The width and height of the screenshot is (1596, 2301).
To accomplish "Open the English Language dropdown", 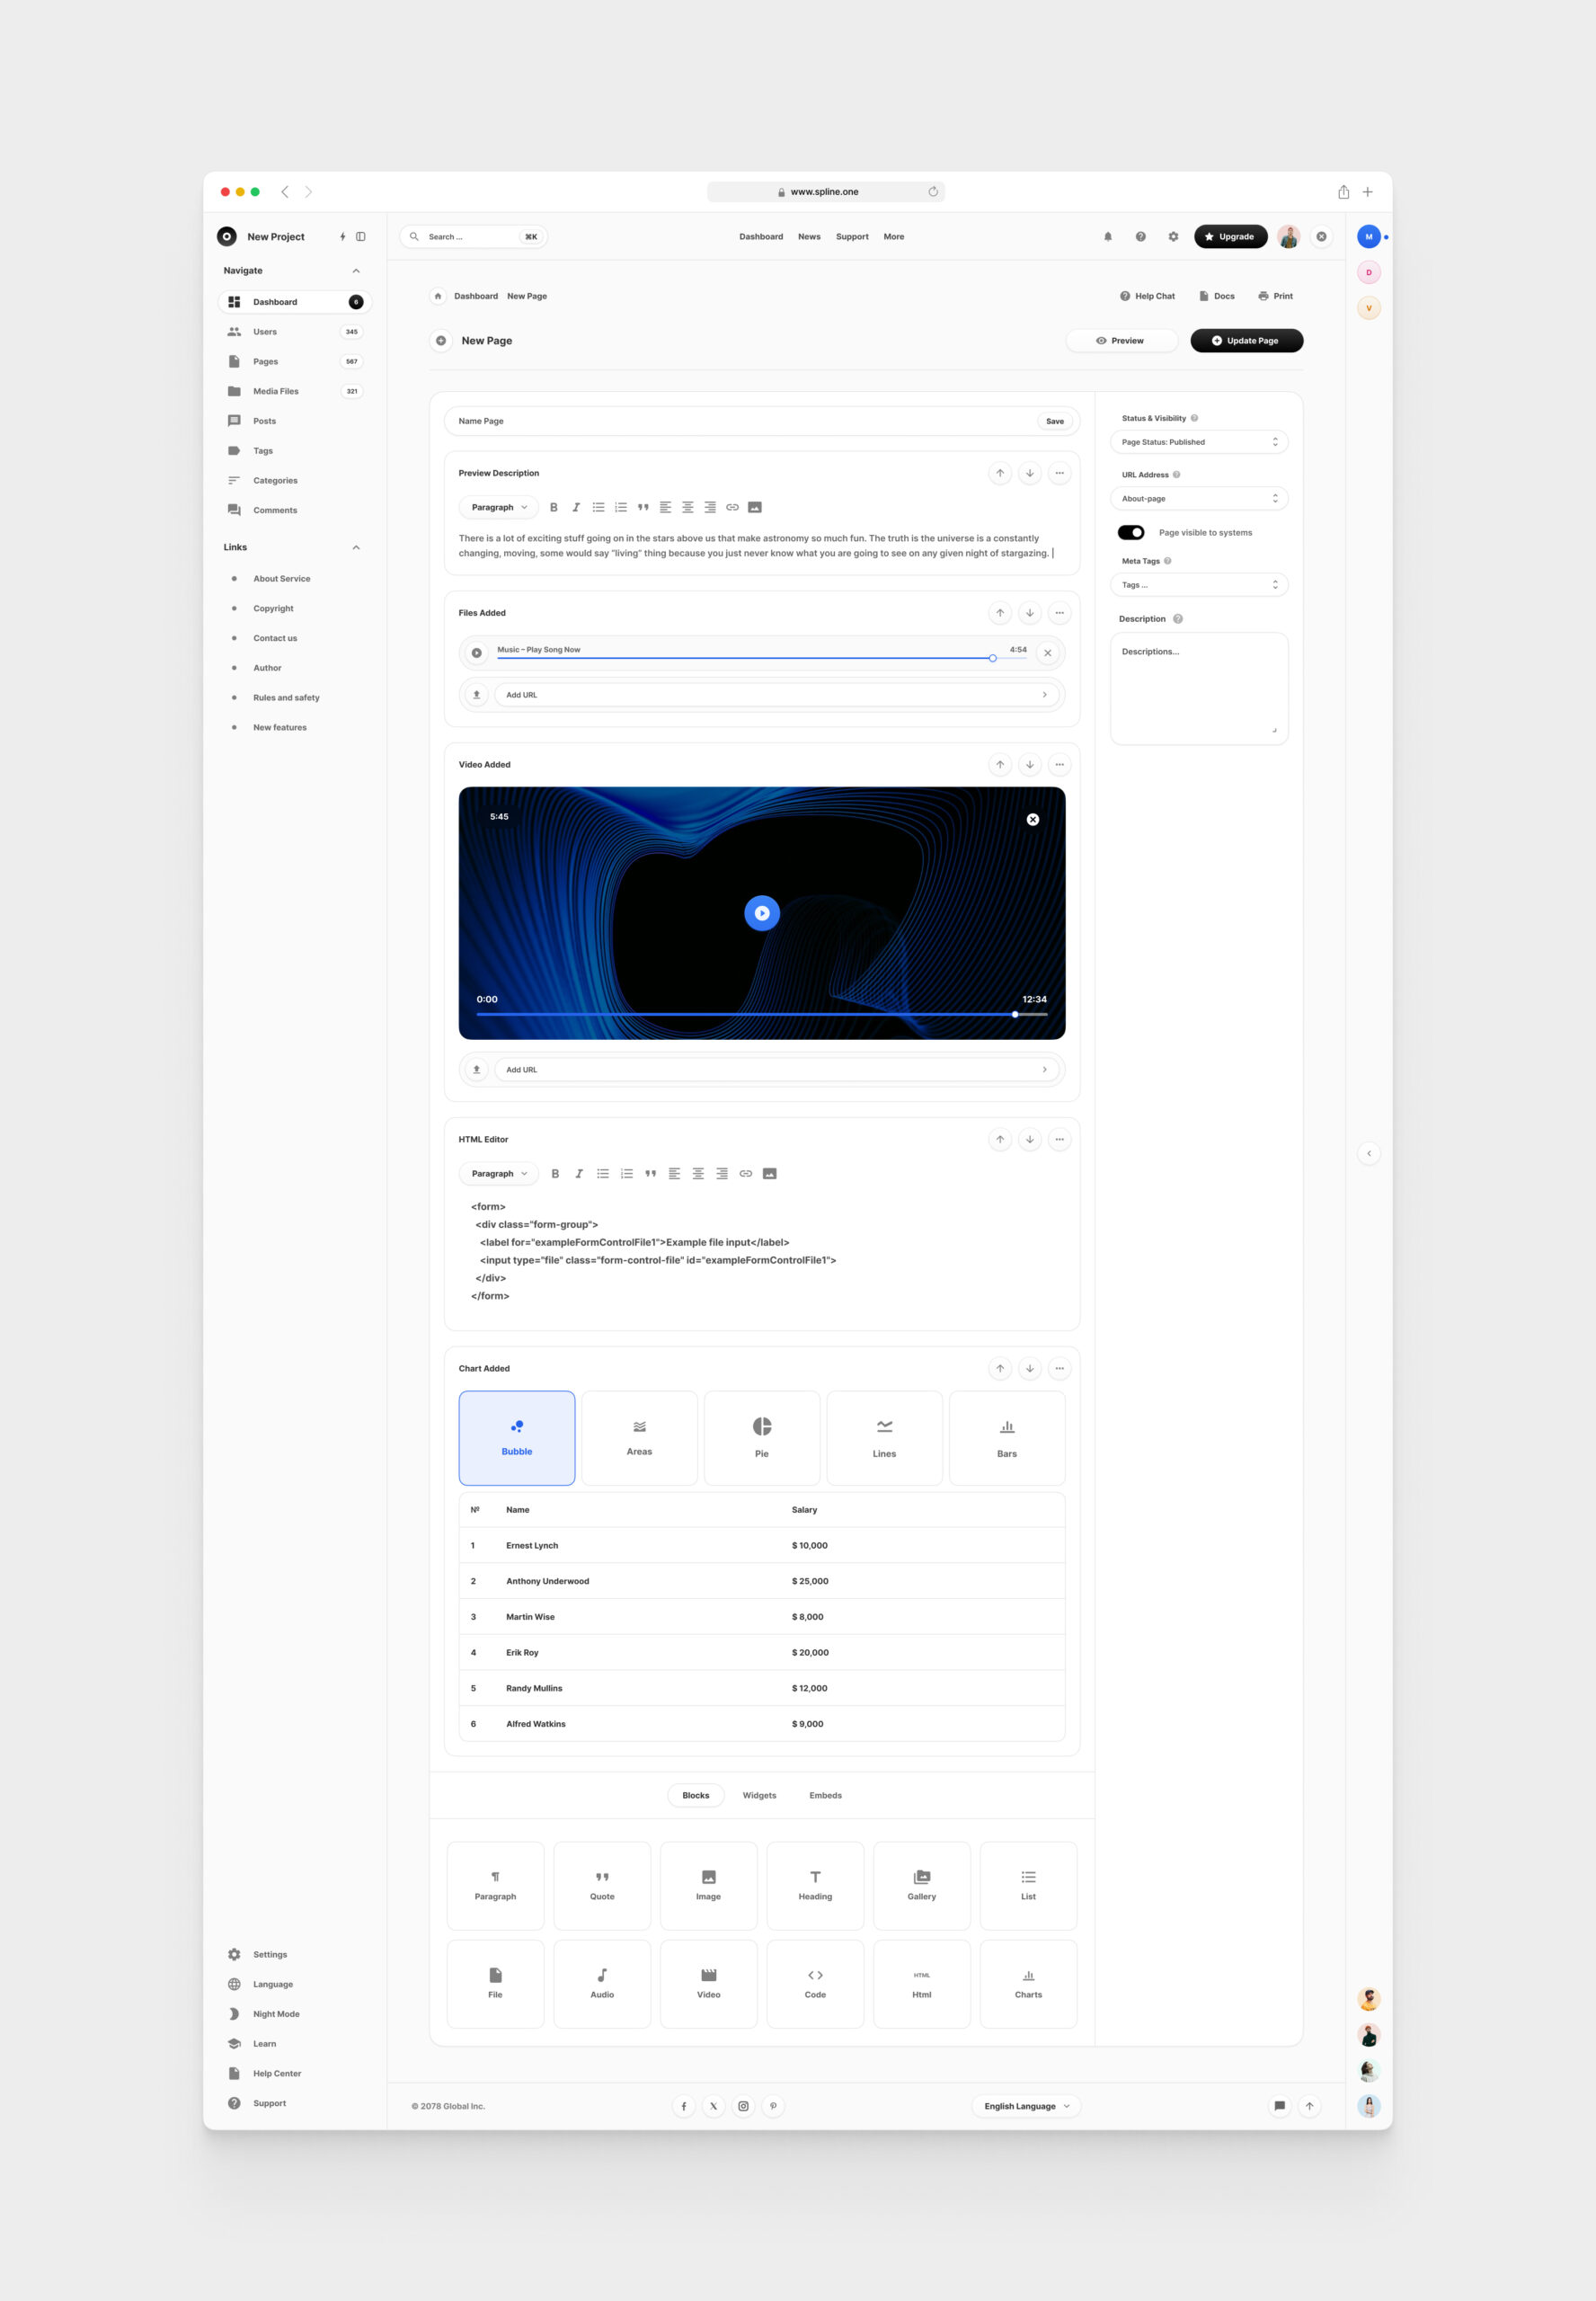I will [x=1027, y=2106].
